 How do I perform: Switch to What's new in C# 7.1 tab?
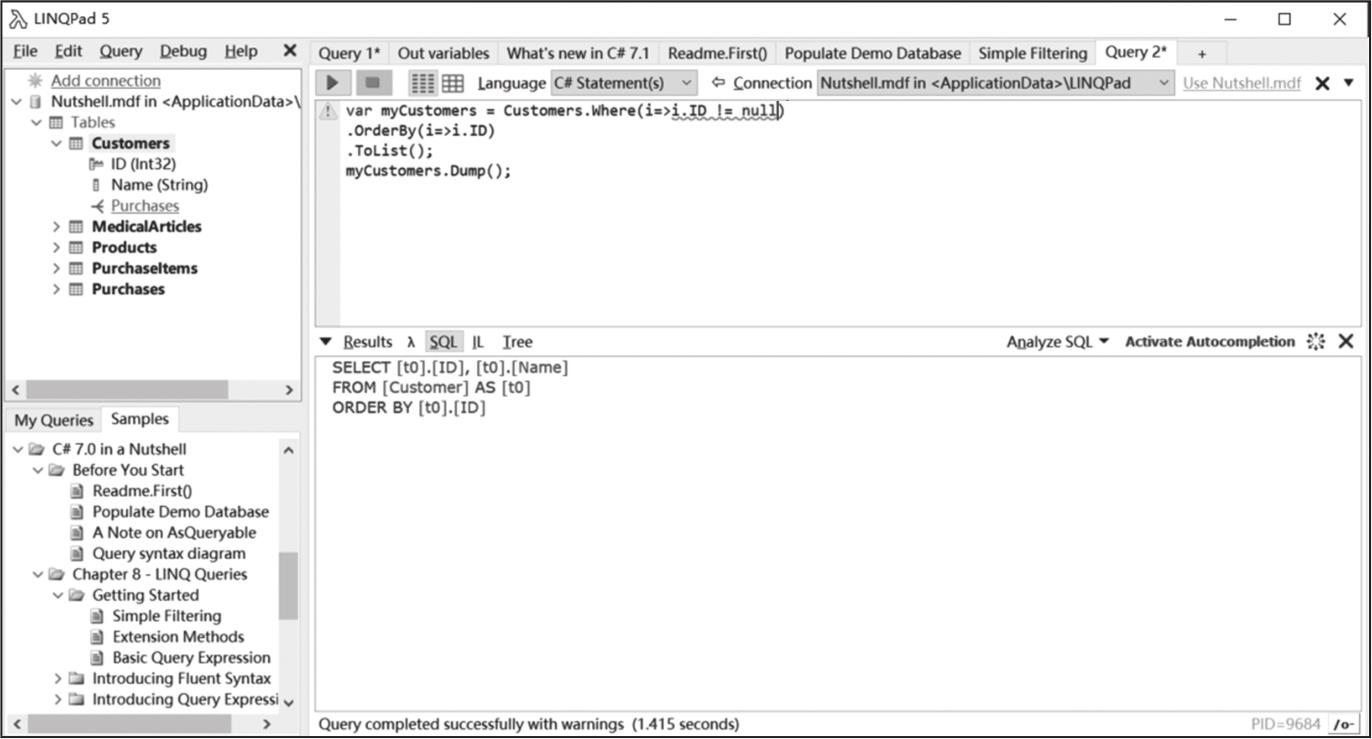[578, 54]
